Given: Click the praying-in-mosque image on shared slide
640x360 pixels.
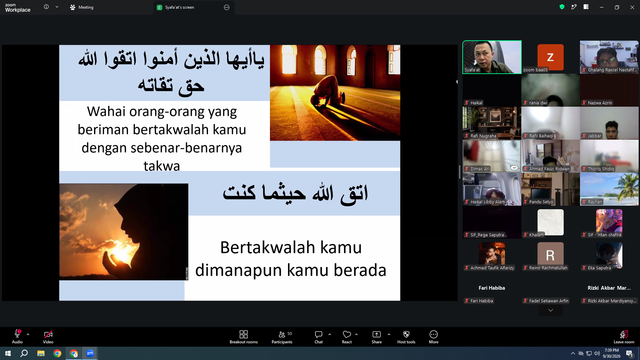Looking at the screenshot, I should 335,93.
